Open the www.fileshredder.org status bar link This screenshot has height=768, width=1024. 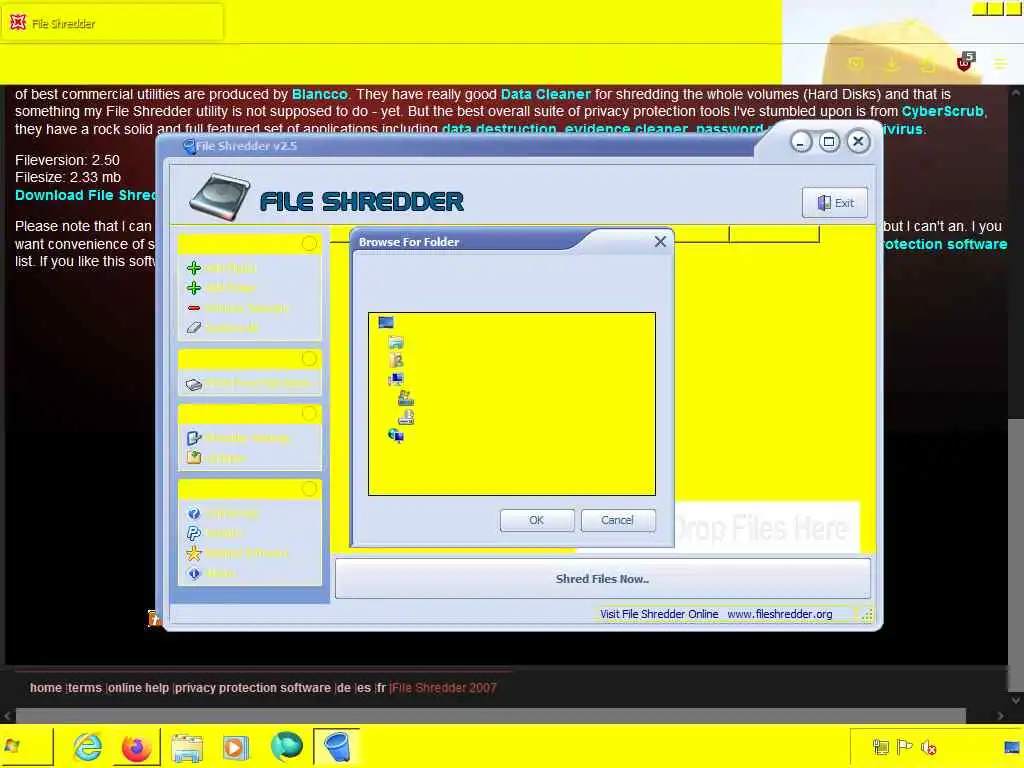point(780,614)
